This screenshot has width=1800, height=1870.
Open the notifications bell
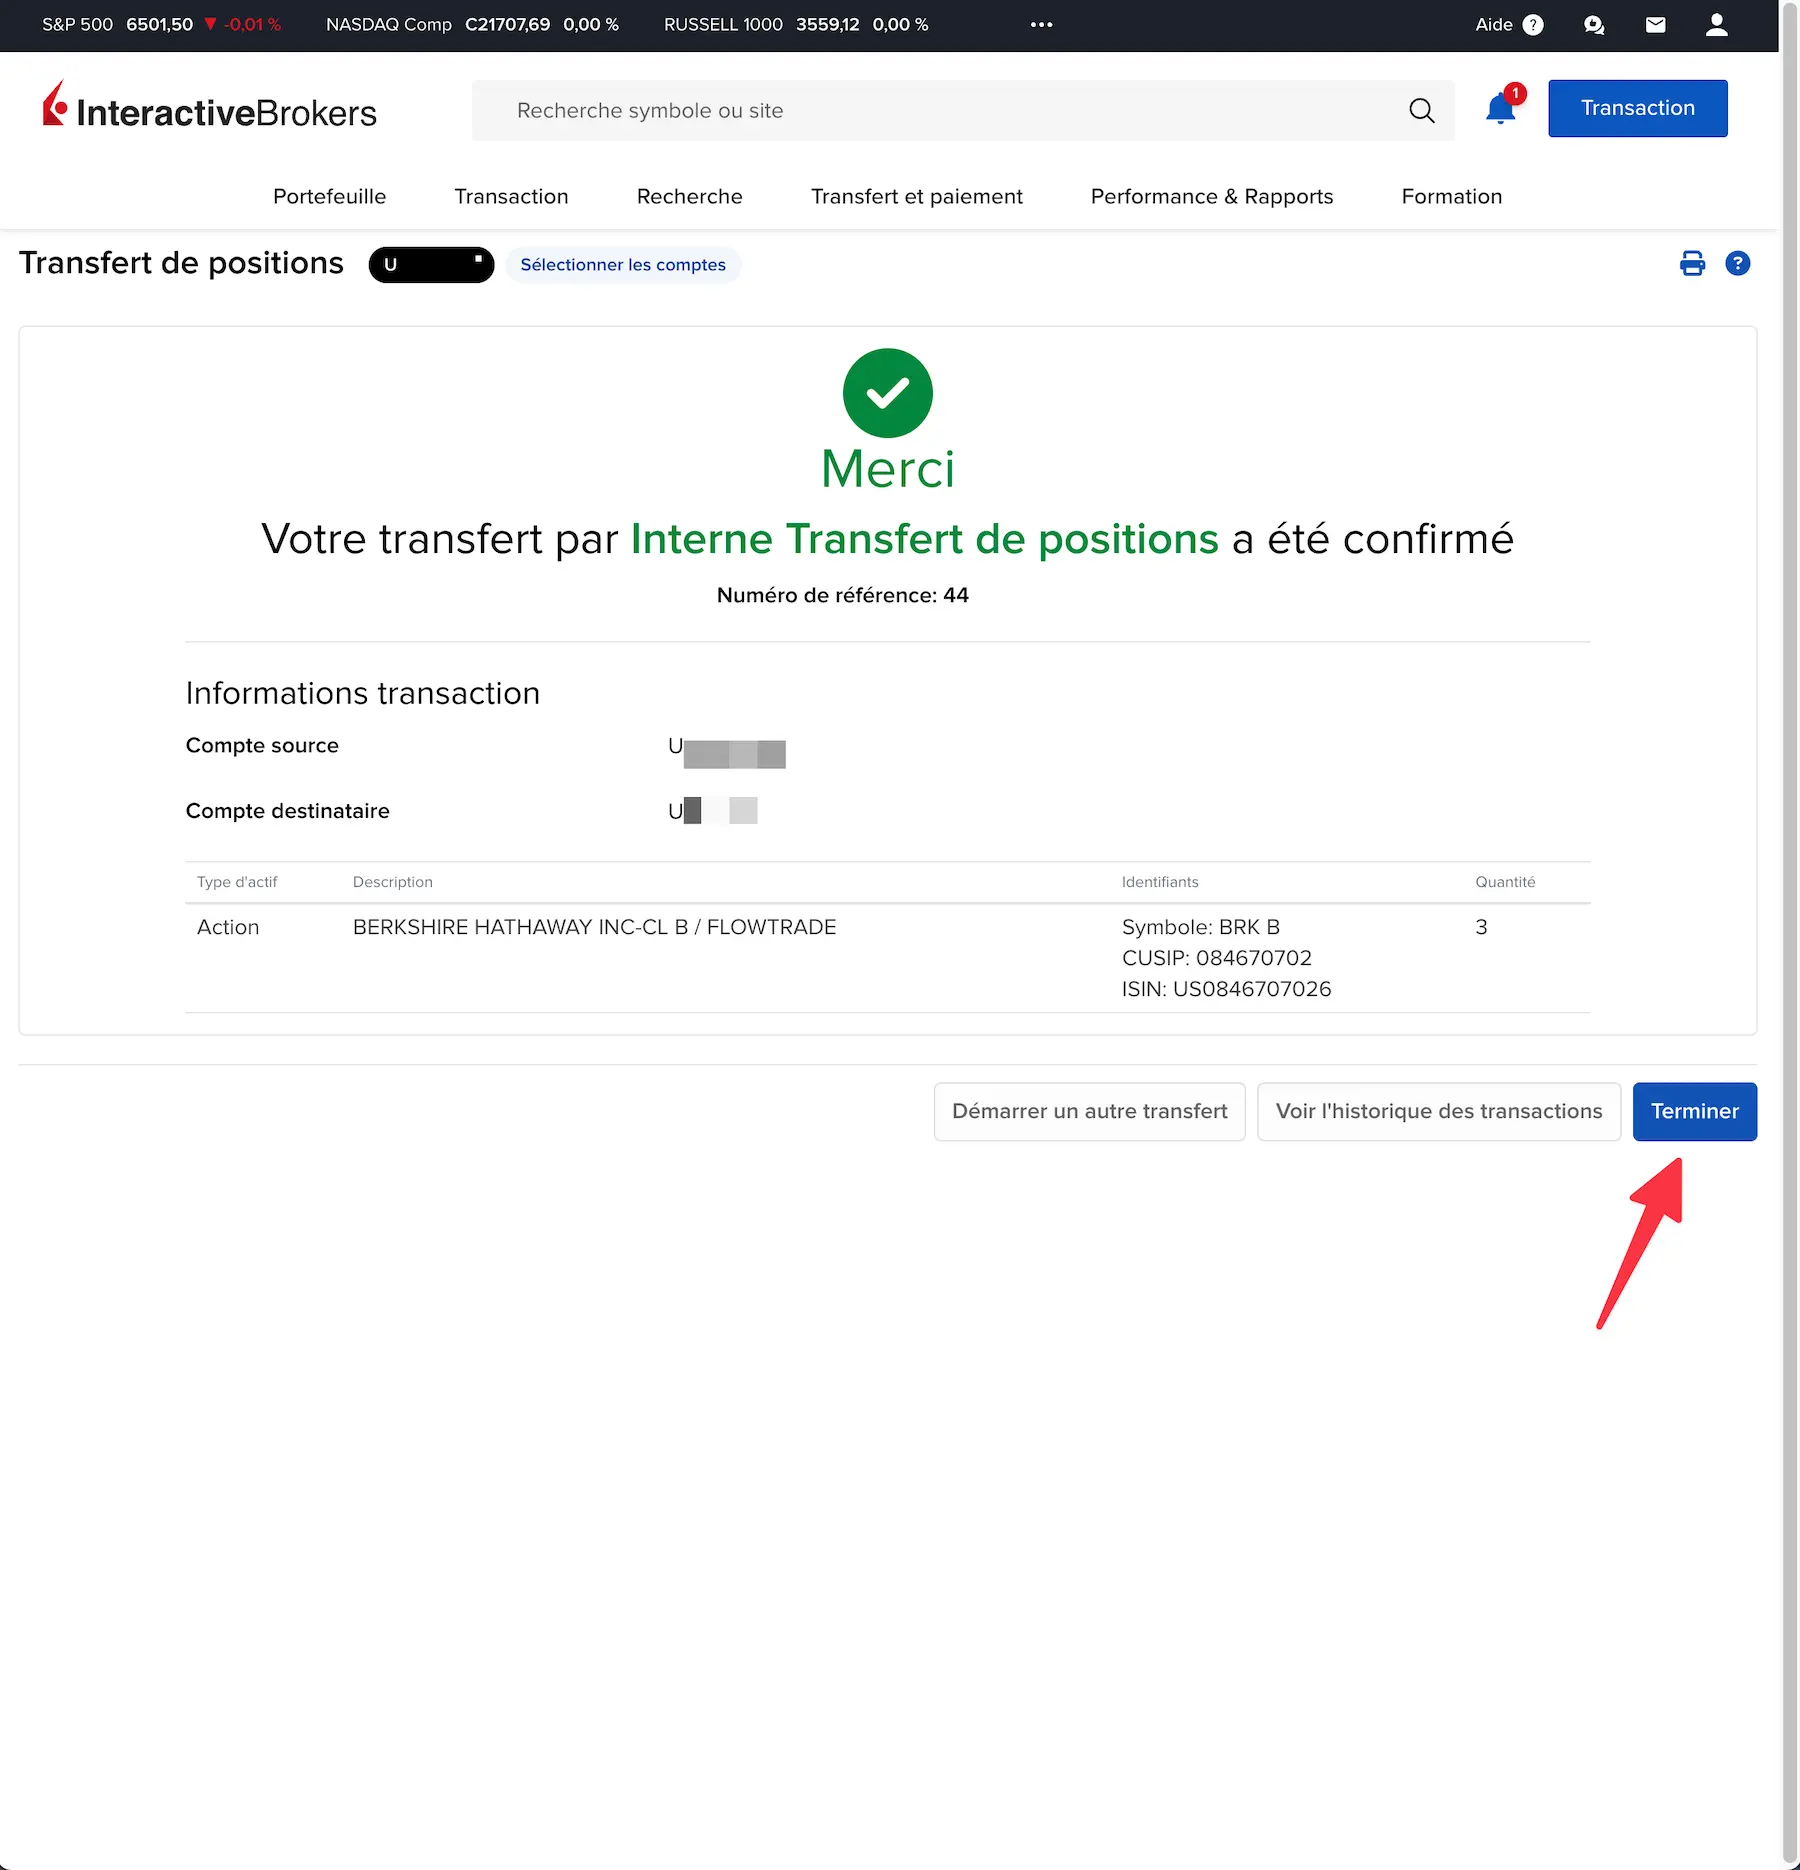point(1501,107)
